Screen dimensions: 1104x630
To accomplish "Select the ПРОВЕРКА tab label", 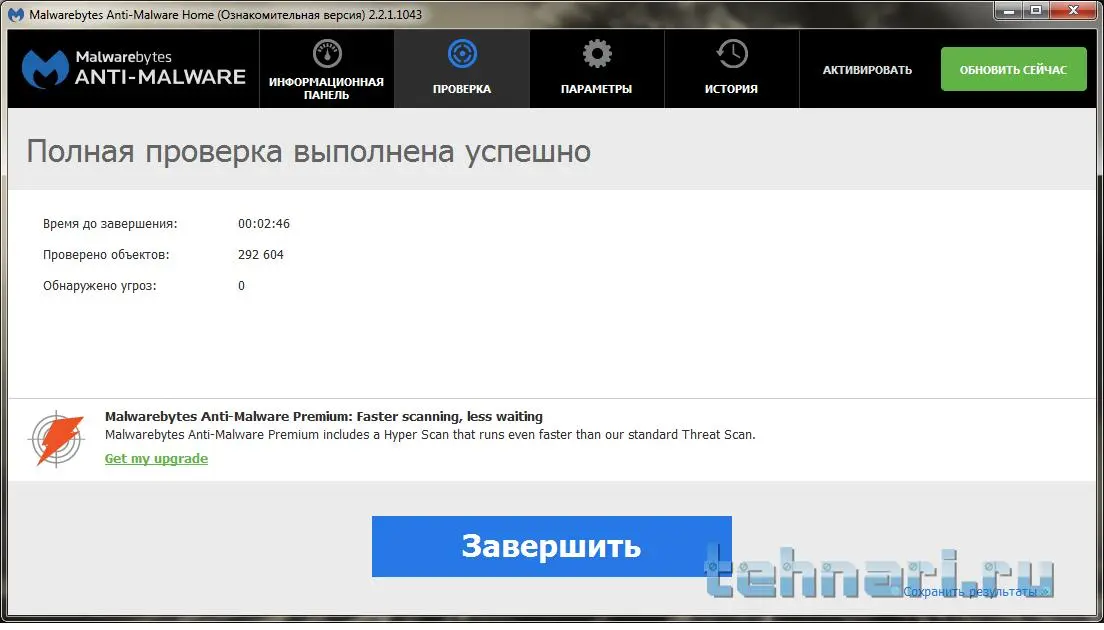I will 462,89.
